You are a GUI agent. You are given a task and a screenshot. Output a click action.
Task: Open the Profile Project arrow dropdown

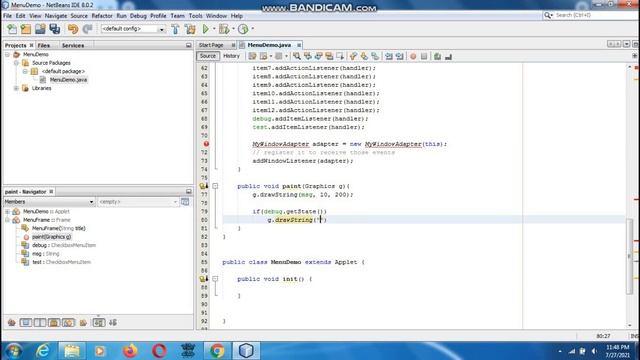(252, 29)
